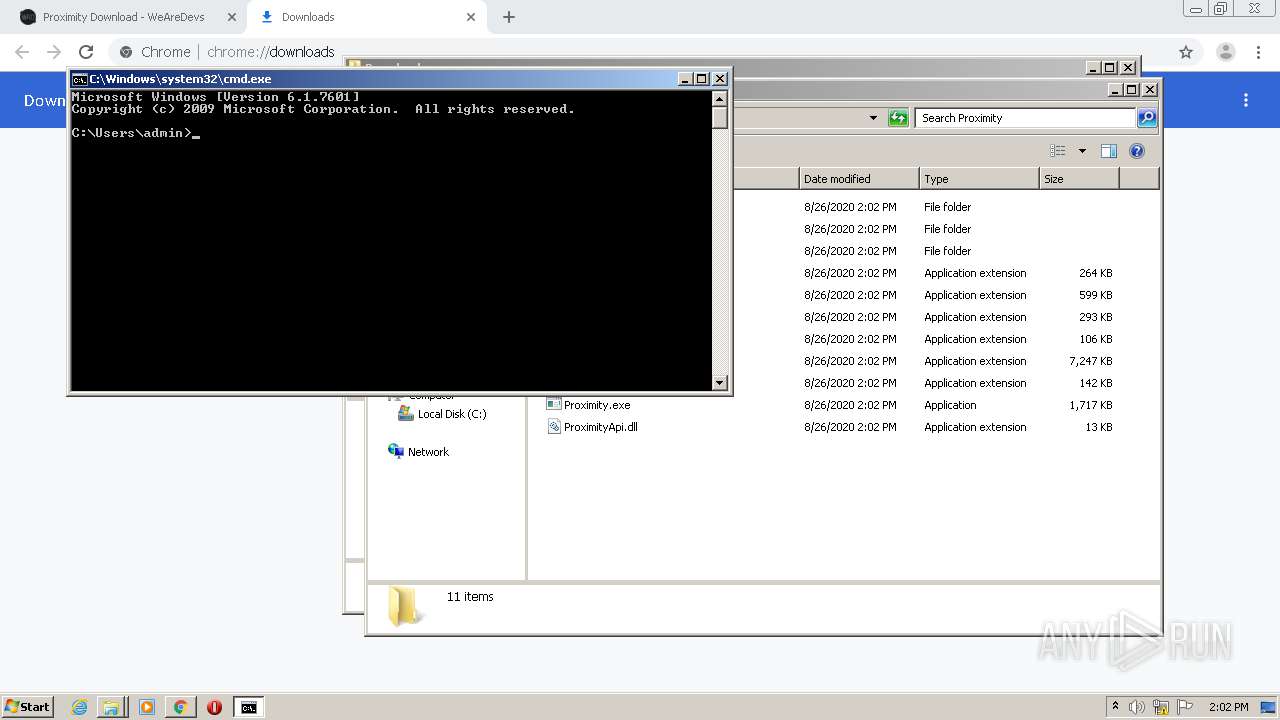Sort files by the Date modified column
Screen dimensions: 1280x720
(x=859, y=179)
